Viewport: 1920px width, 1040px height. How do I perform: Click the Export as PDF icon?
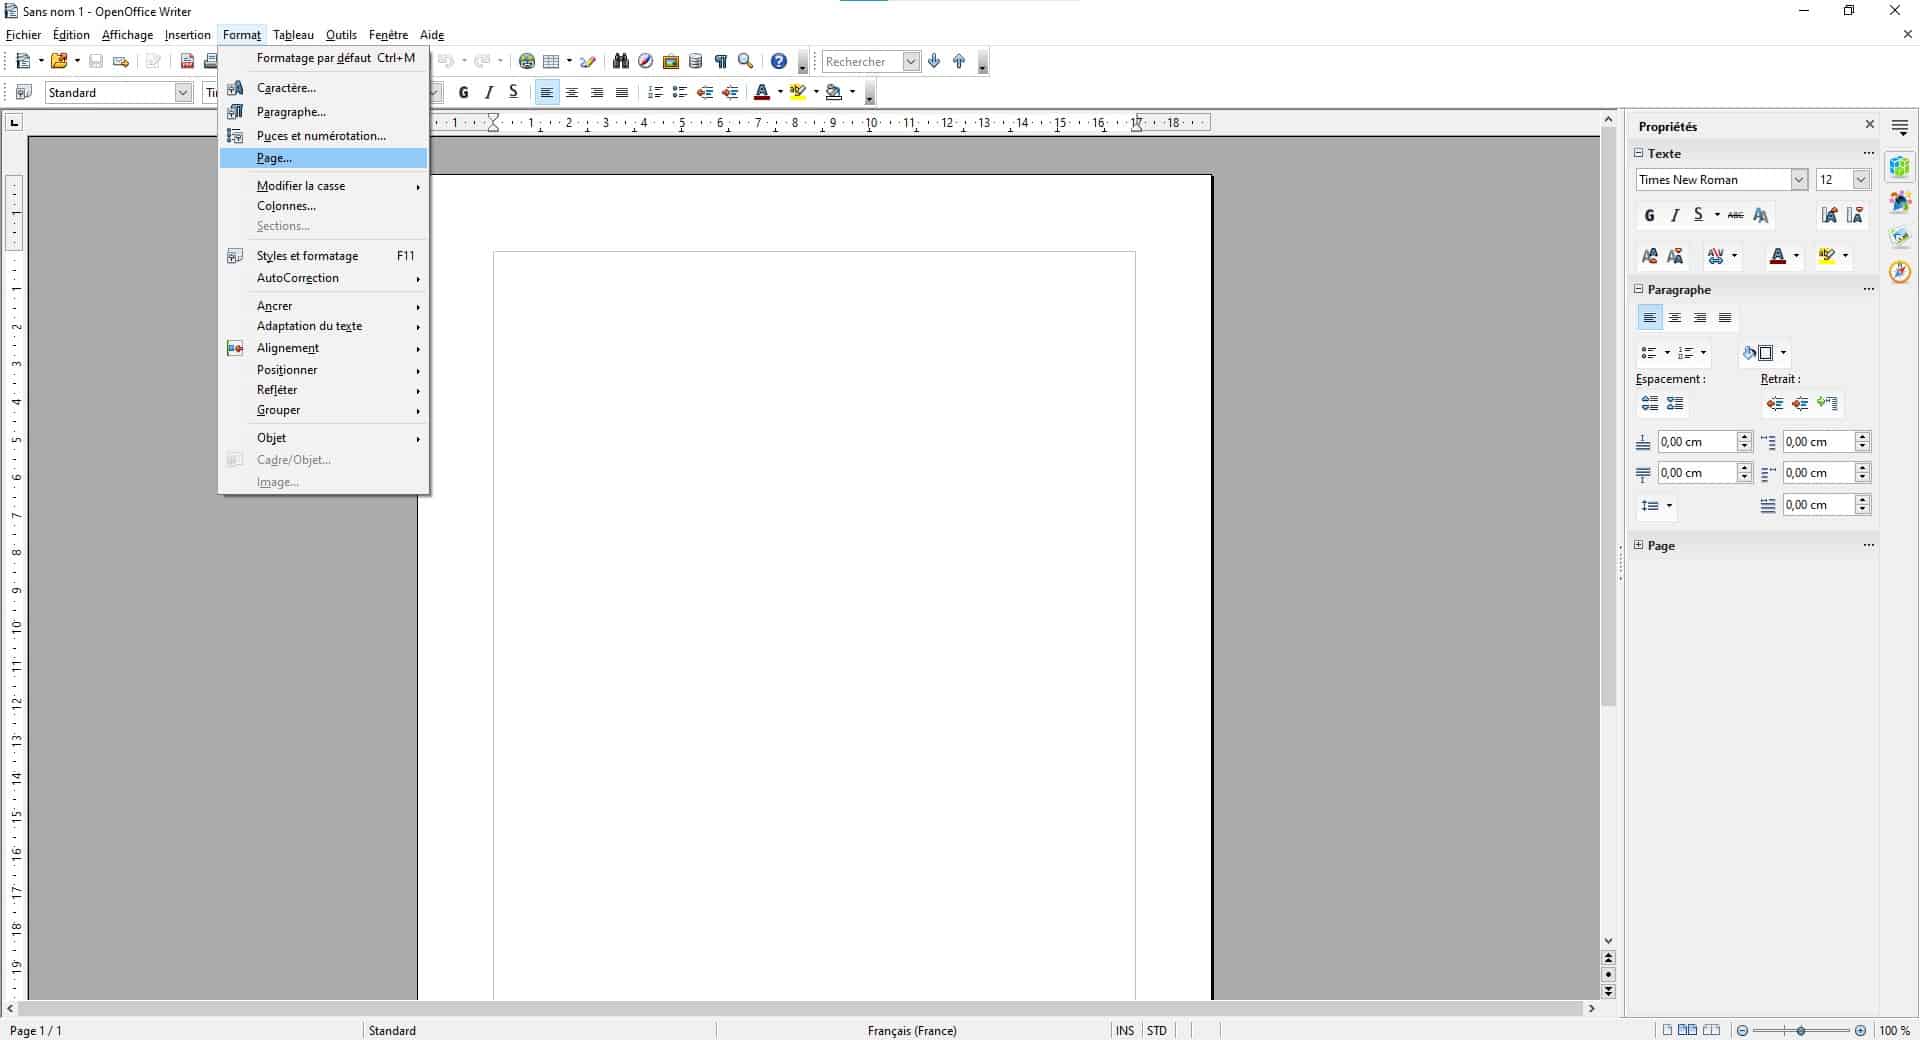(187, 62)
